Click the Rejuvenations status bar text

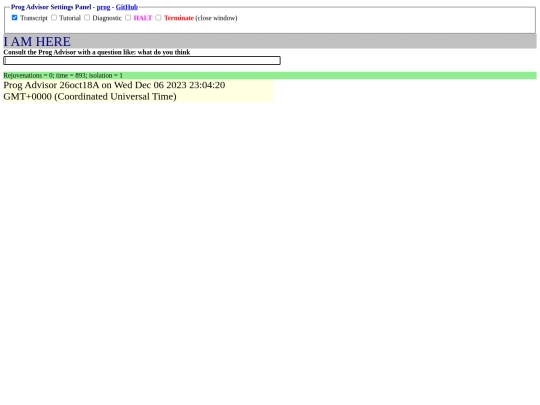coord(63,75)
